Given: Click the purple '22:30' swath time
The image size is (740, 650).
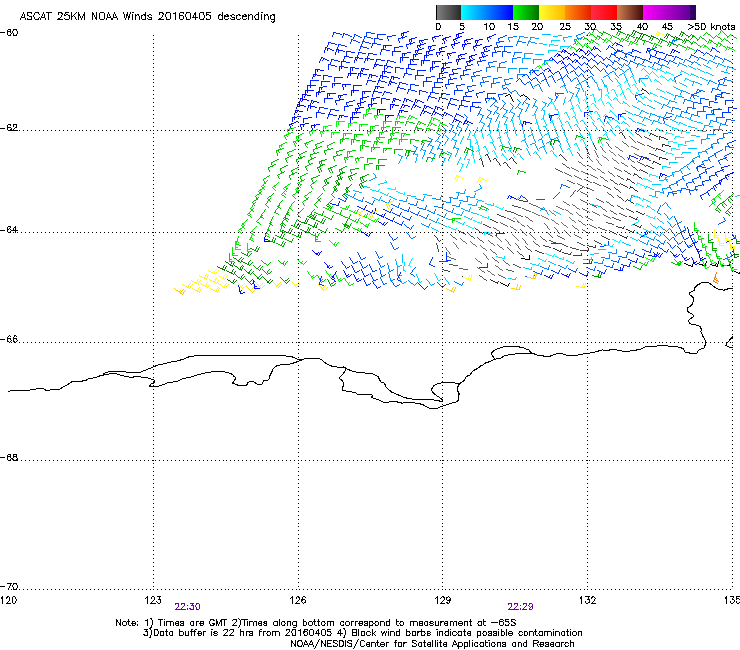Looking at the screenshot, I should pyautogui.click(x=187, y=607).
